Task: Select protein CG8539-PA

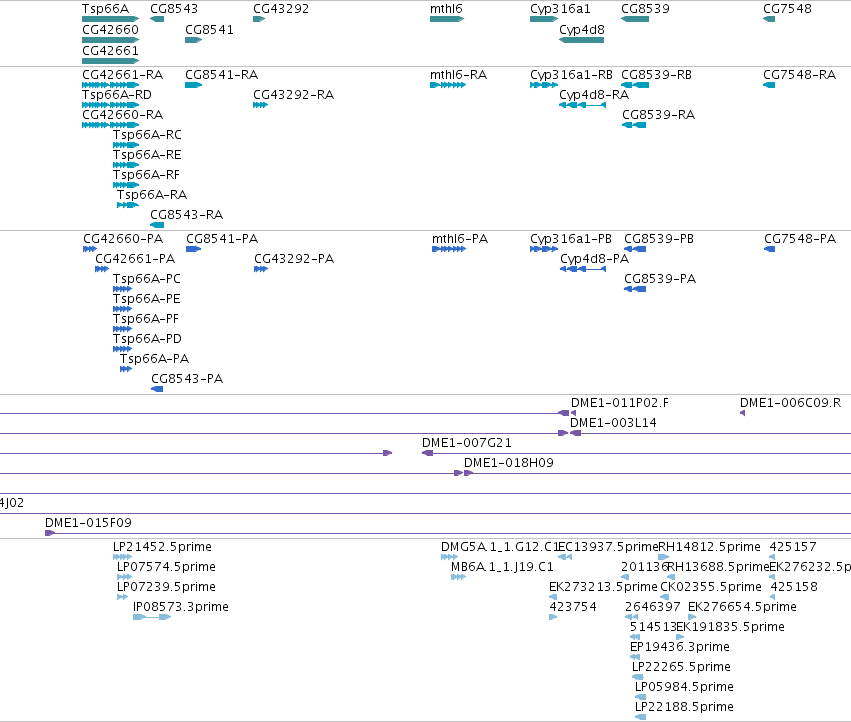Action: 635,289
